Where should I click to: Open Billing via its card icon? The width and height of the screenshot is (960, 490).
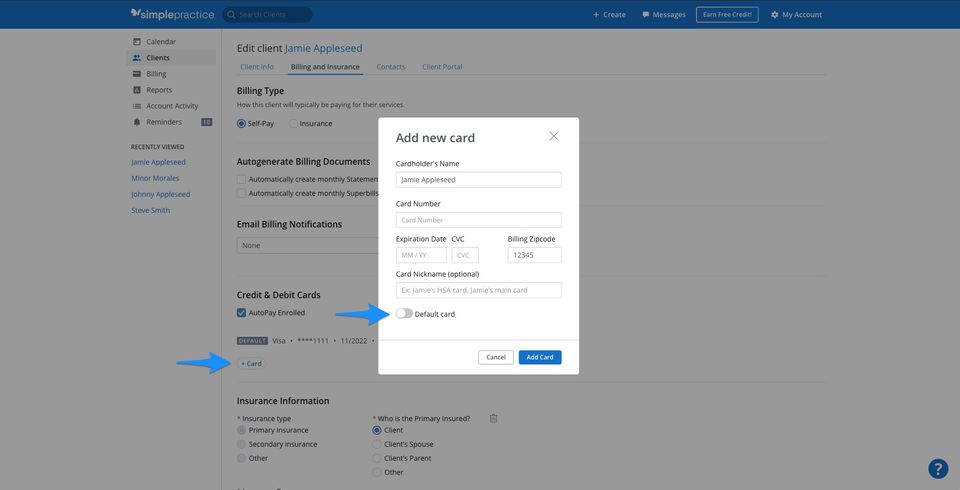137,74
